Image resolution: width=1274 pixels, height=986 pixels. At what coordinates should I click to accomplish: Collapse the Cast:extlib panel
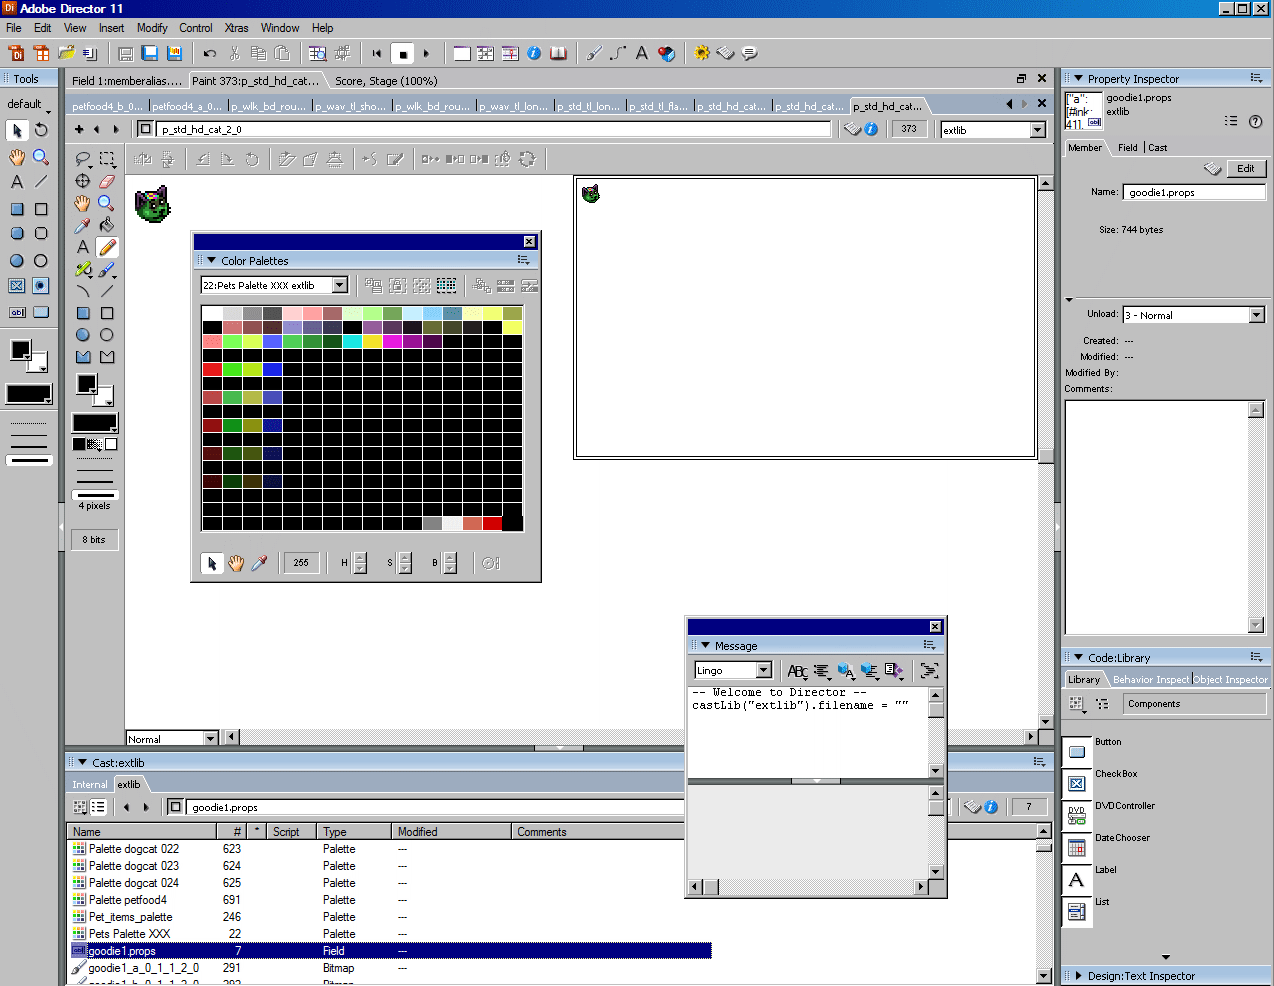pos(82,762)
